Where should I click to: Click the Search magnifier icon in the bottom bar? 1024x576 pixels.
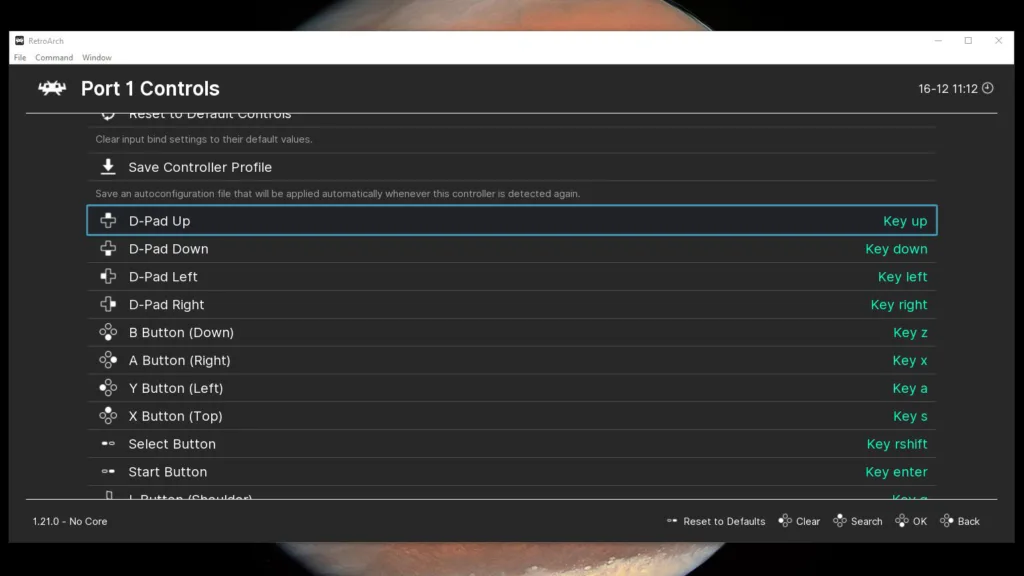[838, 521]
